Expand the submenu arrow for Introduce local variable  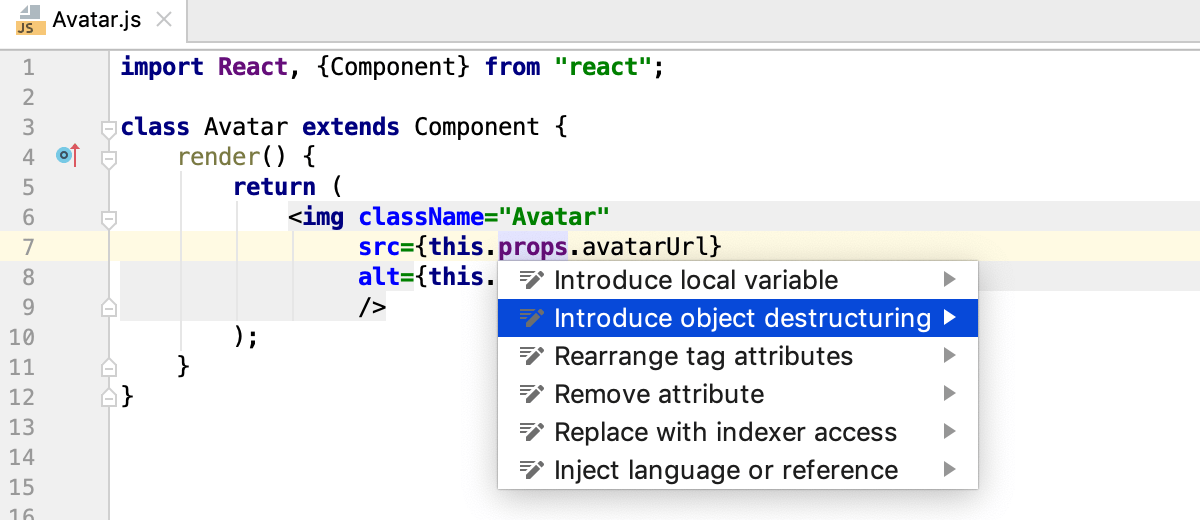coord(950,281)
